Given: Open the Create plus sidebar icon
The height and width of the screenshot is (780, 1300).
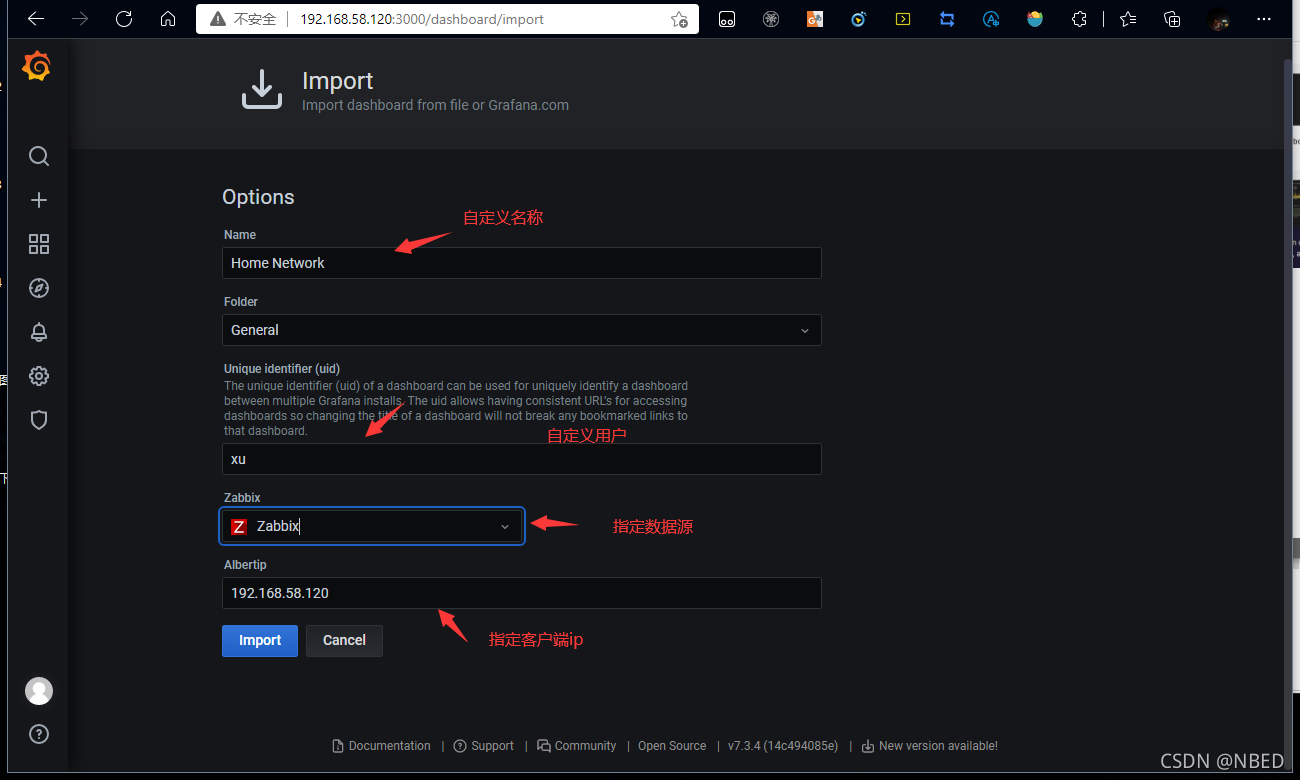Looking at the screenshot, I should coord(39,200).
